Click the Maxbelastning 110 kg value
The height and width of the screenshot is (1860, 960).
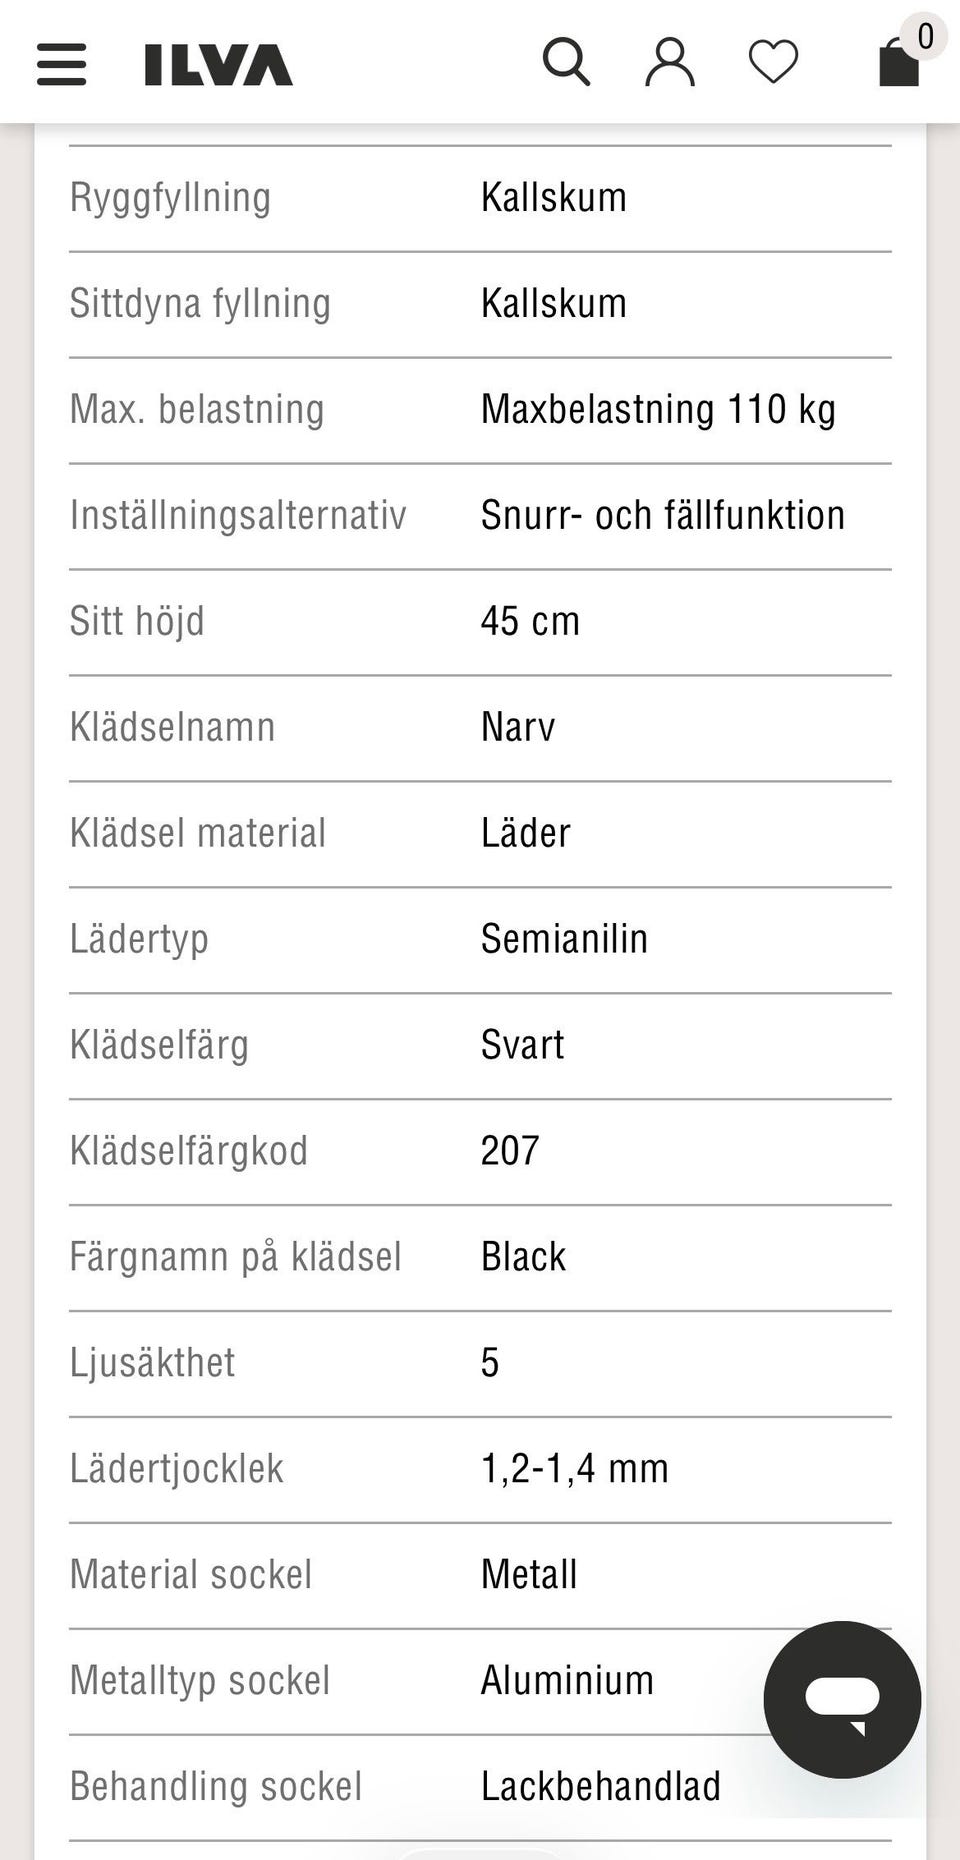pos(657,408)
